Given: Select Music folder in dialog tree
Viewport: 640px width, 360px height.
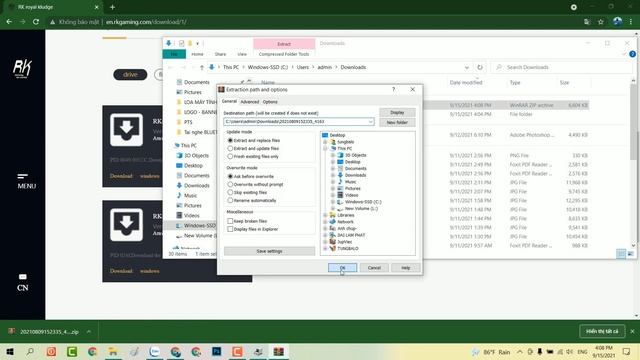Looking at the screenshot, I should pos(350,182).
